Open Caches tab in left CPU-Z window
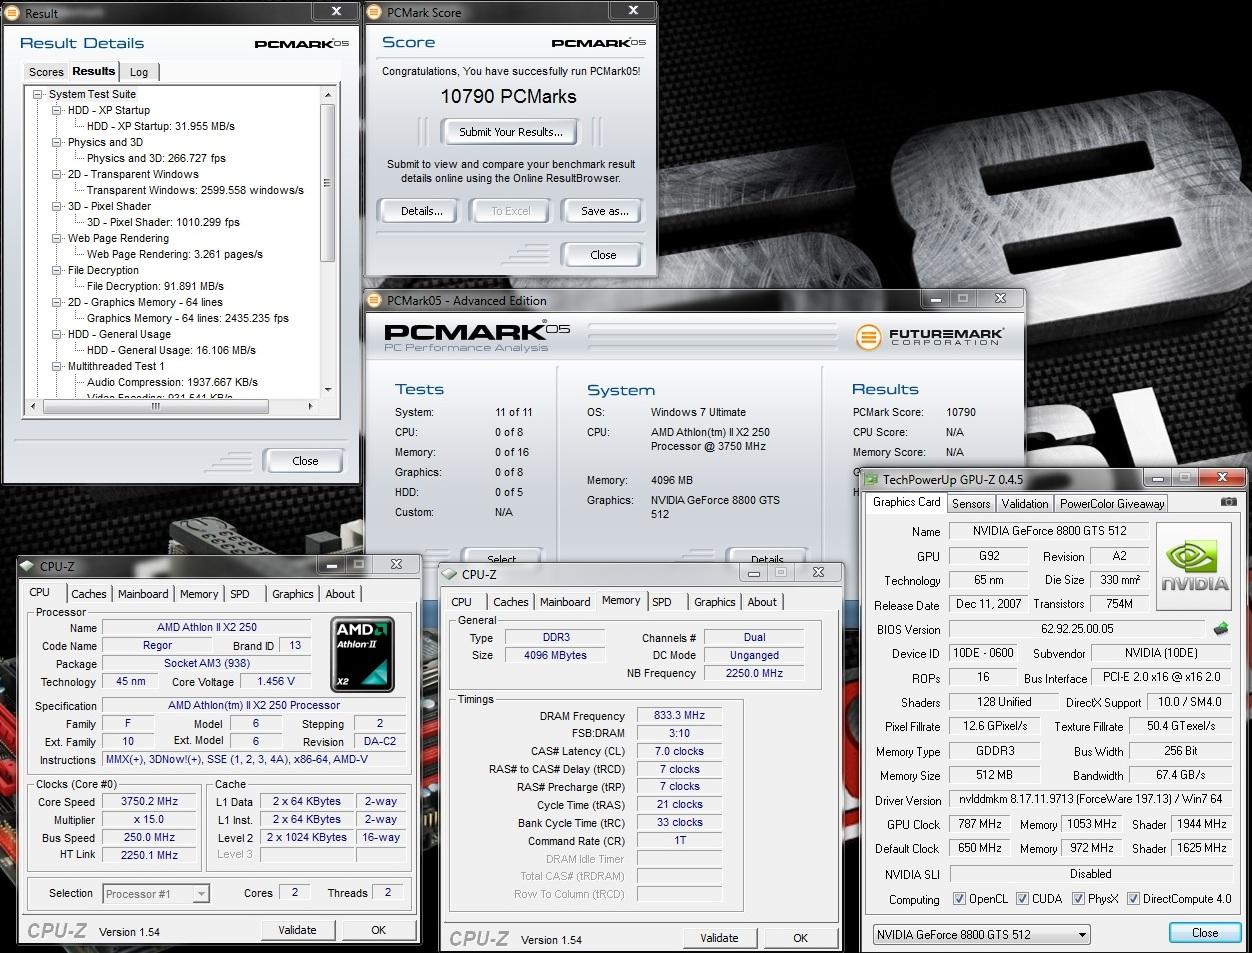Screen dimensions: 1252x953 tap(89, 594)
